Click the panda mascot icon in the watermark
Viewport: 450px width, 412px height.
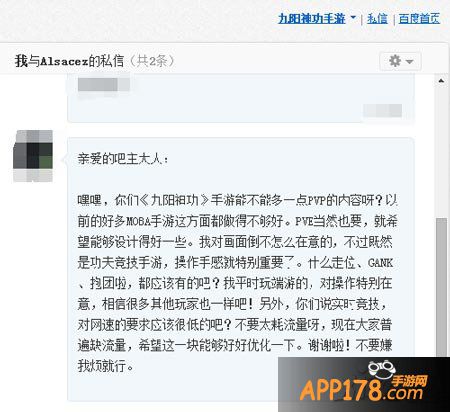[x=381, y=368]
